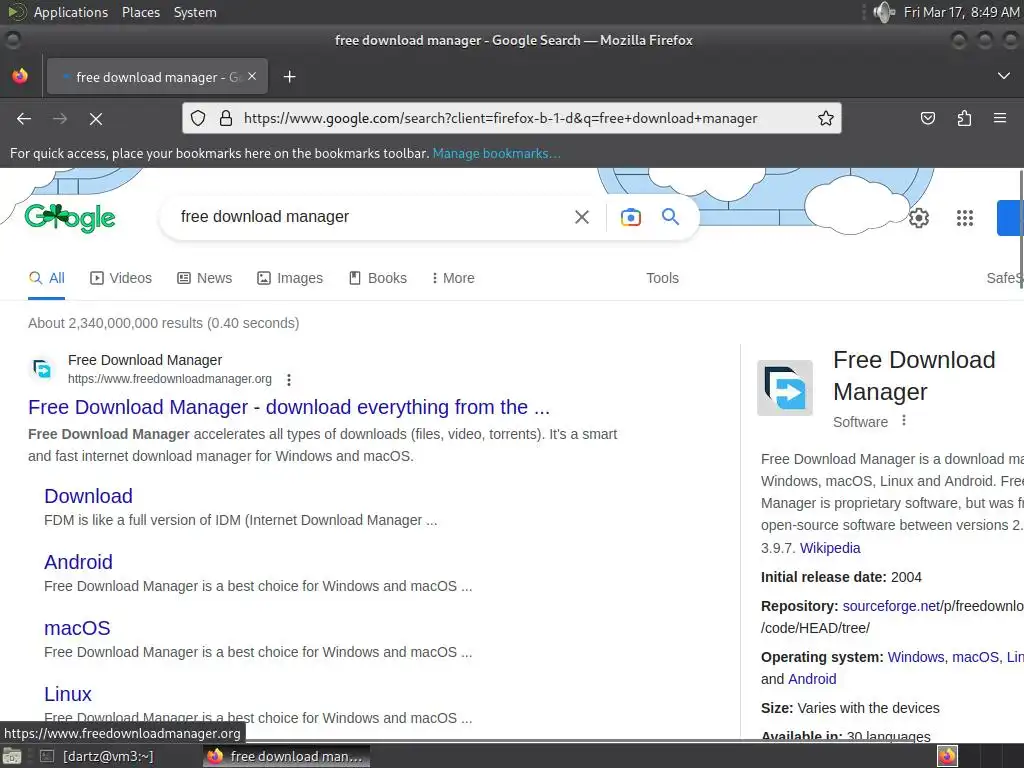Switch to Books results
The height and width of the screenshot is (768, 1024).
point(378,278)
